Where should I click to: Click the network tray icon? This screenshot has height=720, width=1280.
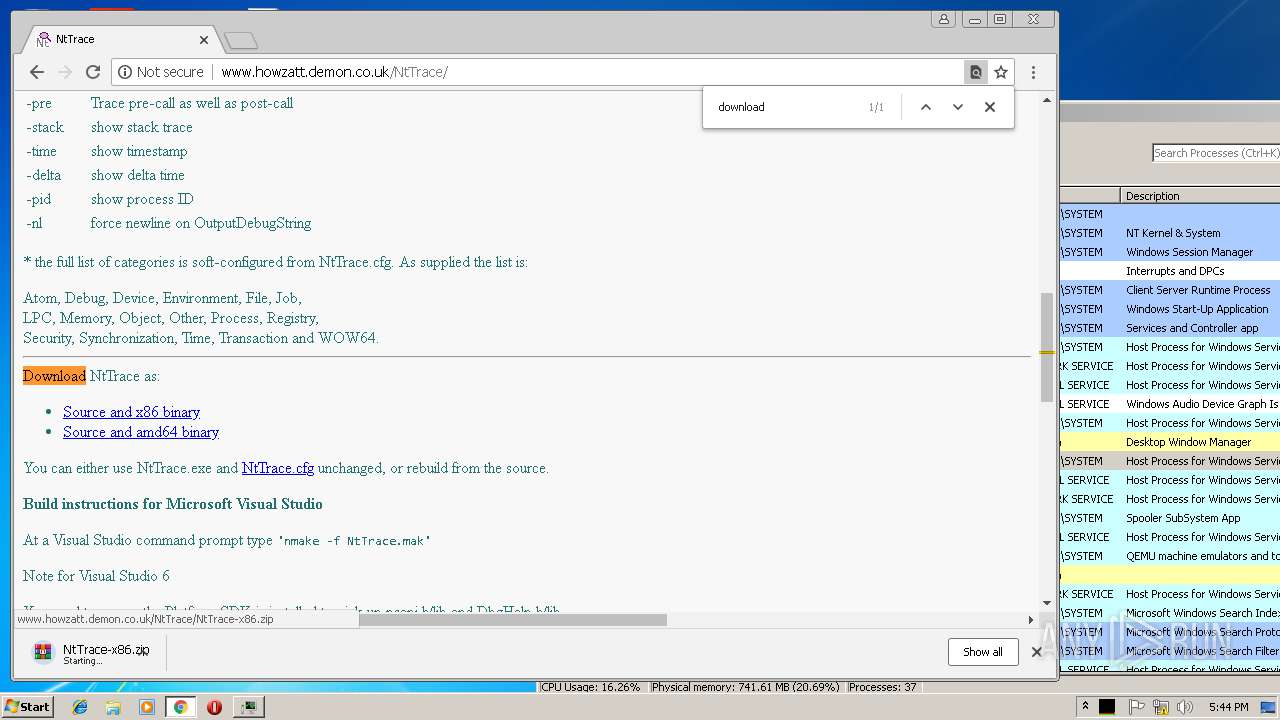tap(1161, 707)
